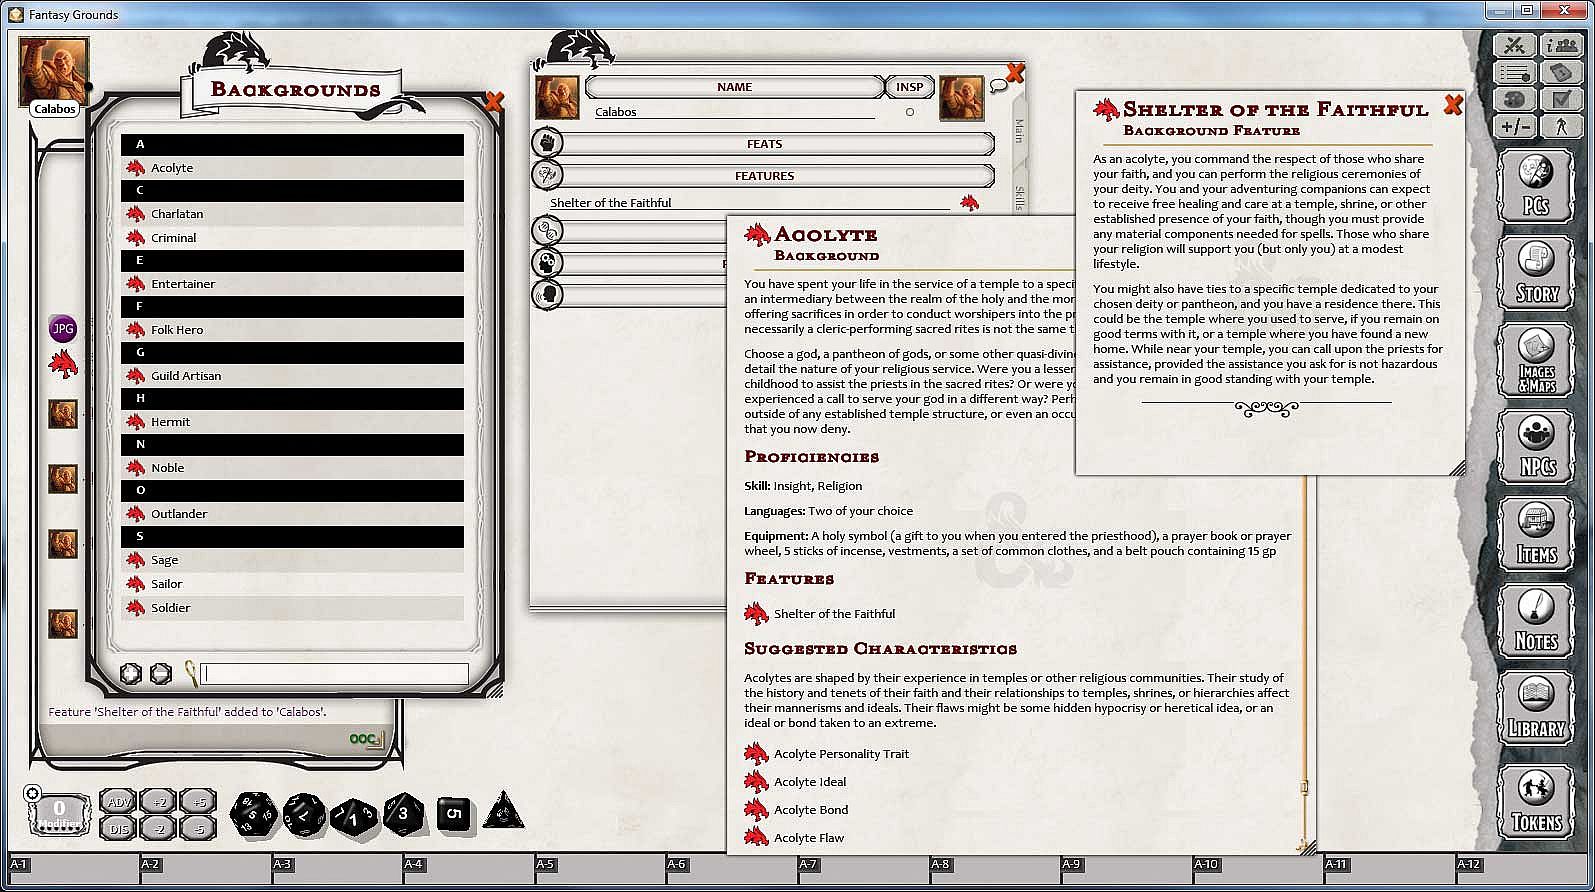The height and width of the screenshot is (892, 1595).
Task: Click the modifier stack reset icon
Action: point(33,794)
